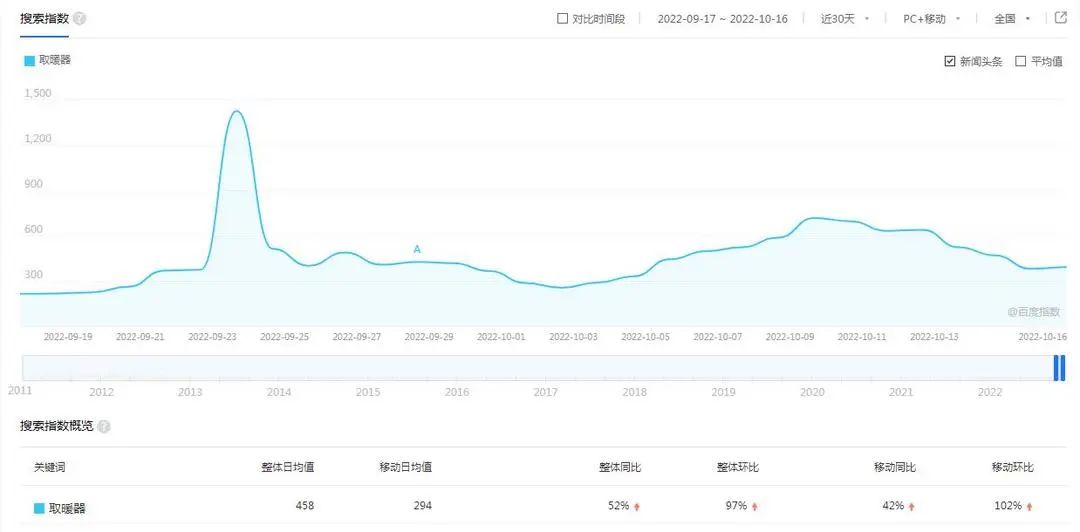1080x532 pixels.
Task: Click the blue range handle on year timeline
Action: 1058,368
